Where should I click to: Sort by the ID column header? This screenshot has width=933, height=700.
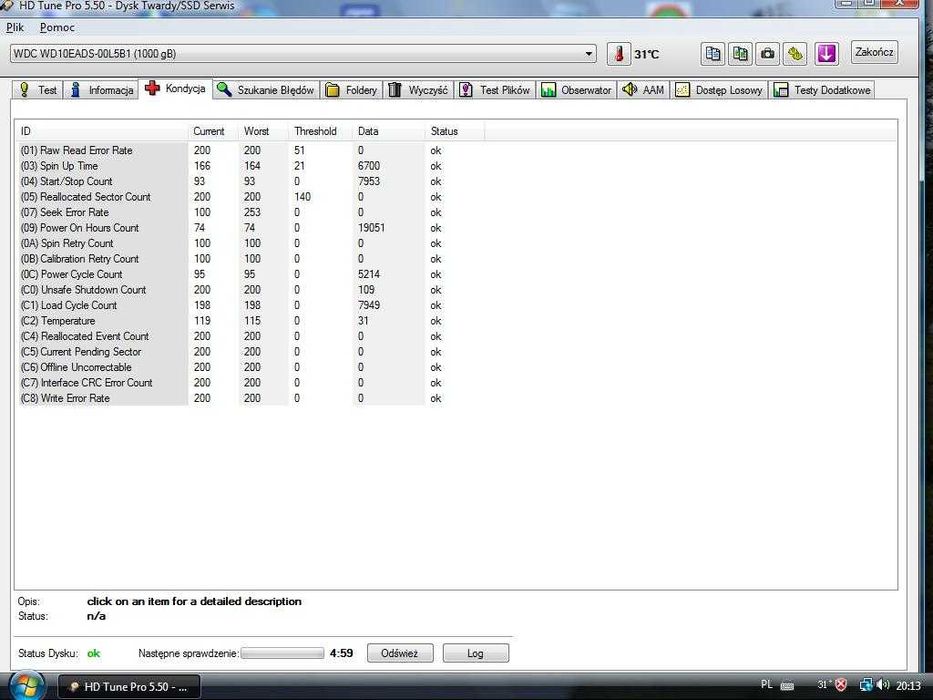click(x=101, y=131)
